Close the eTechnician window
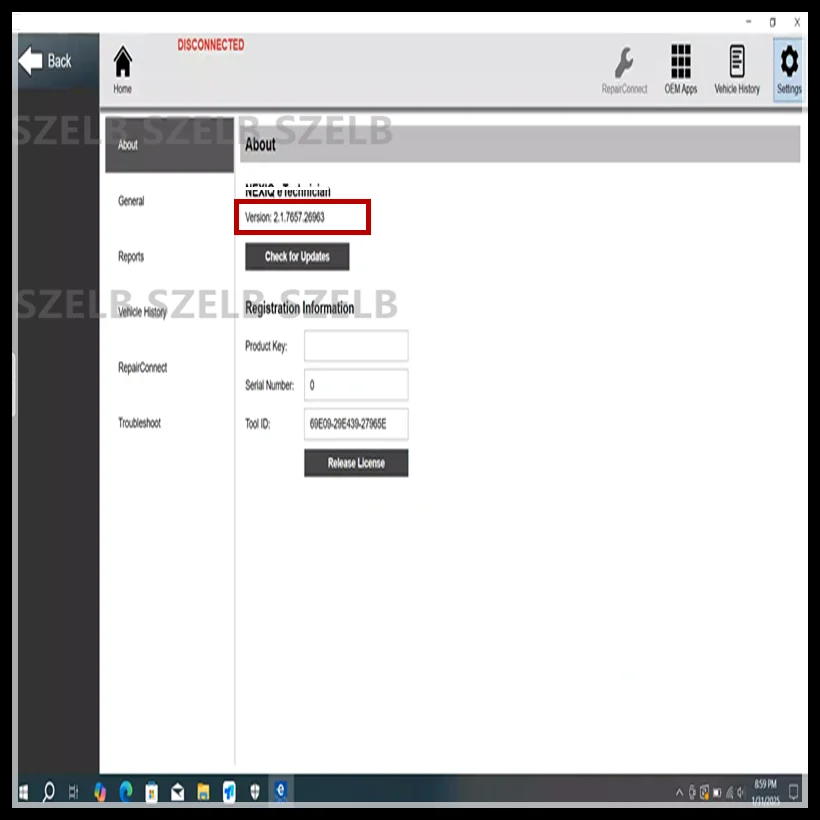Screen dimensions: 820x820 coord(797,22)
